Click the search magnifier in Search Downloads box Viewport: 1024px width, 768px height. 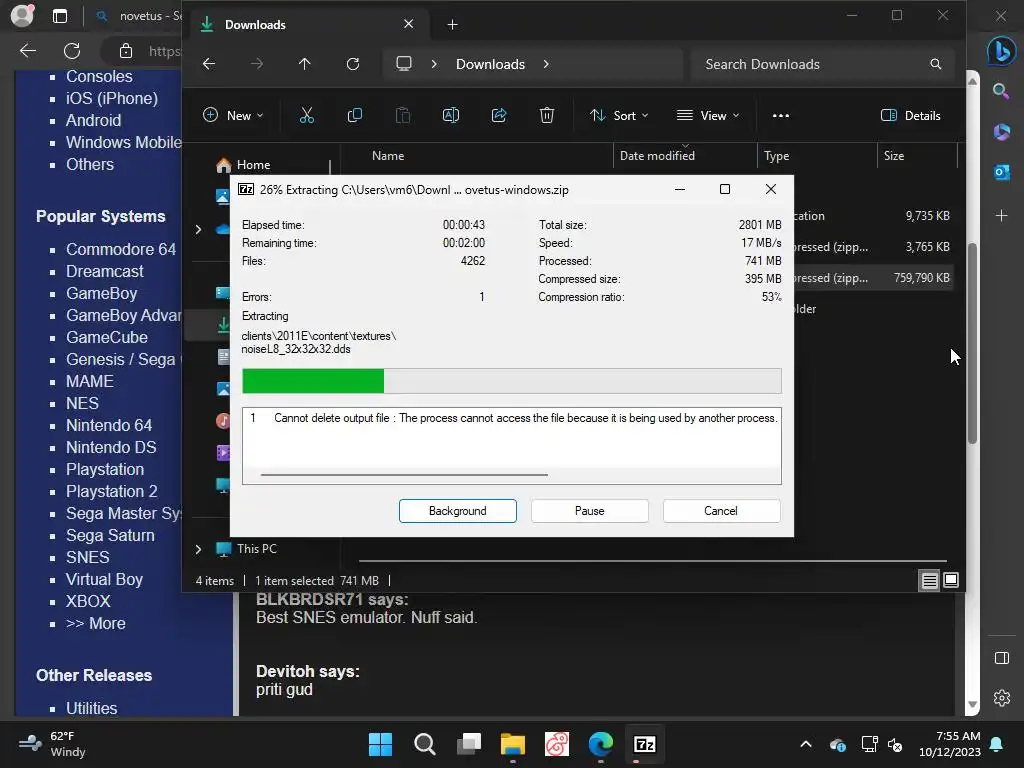[x=936, y=64]
